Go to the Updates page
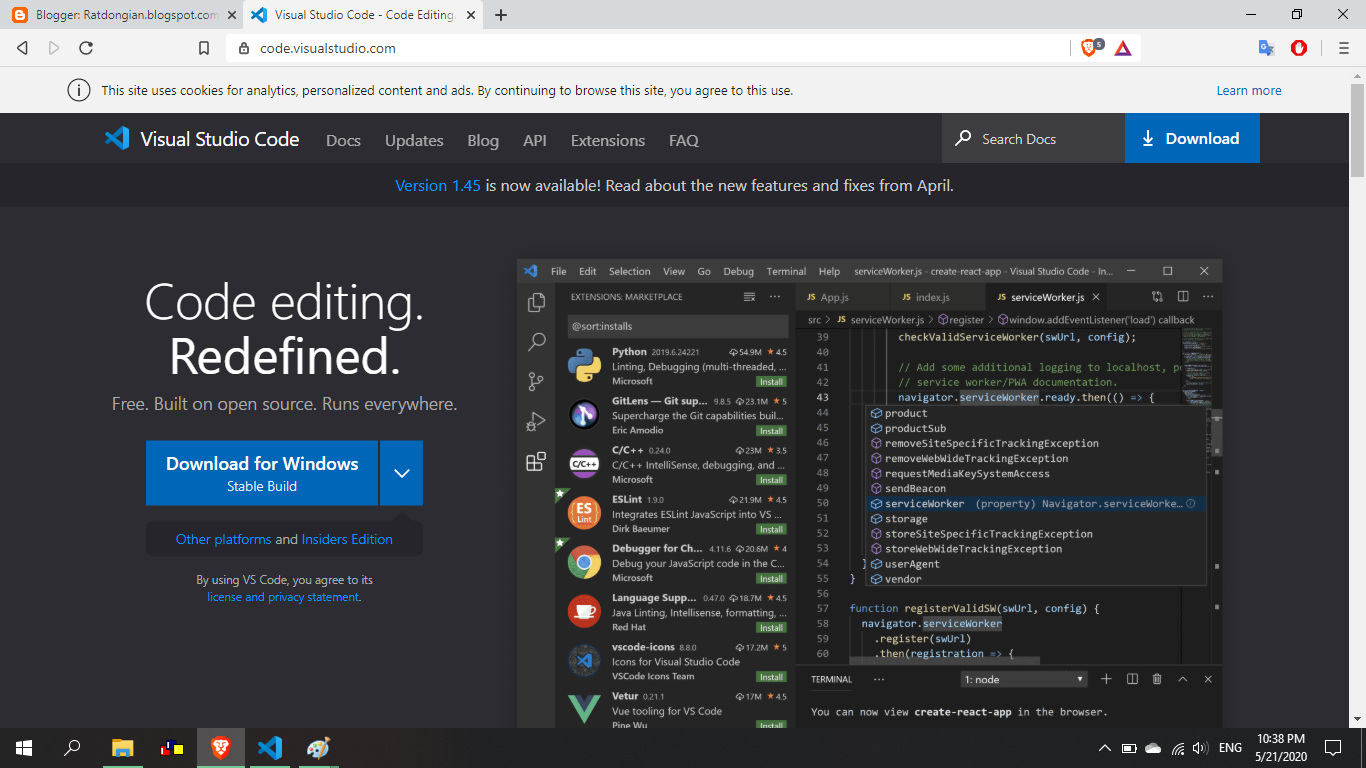 (414, 140)
